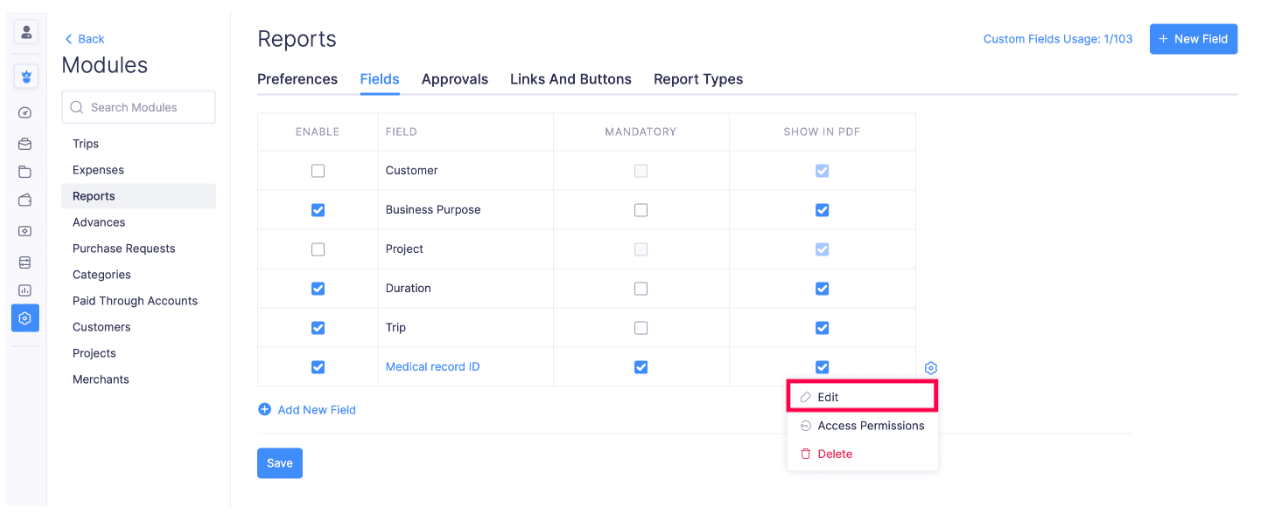
Task: Click the analytics chart icon in sidebar
Action: pos(25,290)
